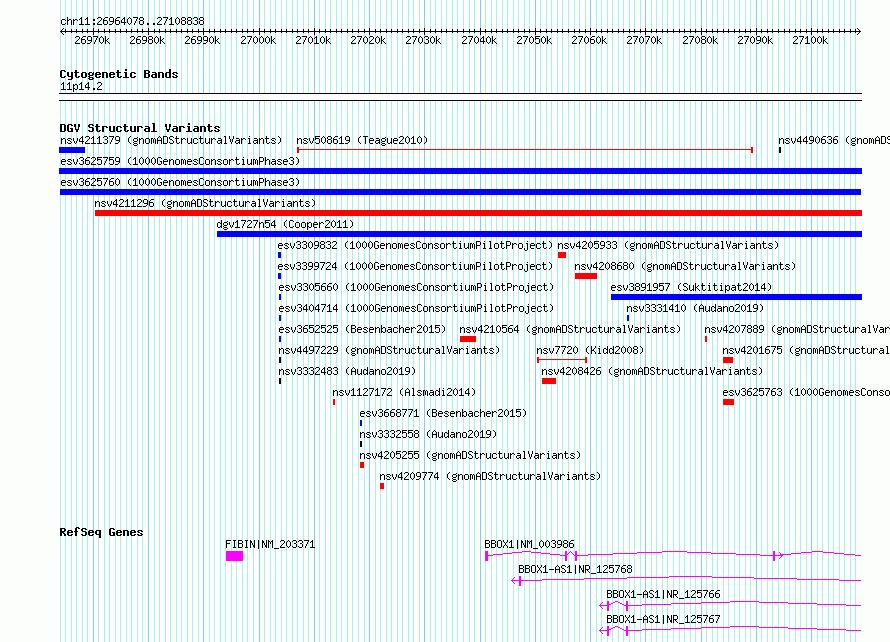
Task: Click esv3668771 (Besenbacher2015) label
Action: [443, 413]
